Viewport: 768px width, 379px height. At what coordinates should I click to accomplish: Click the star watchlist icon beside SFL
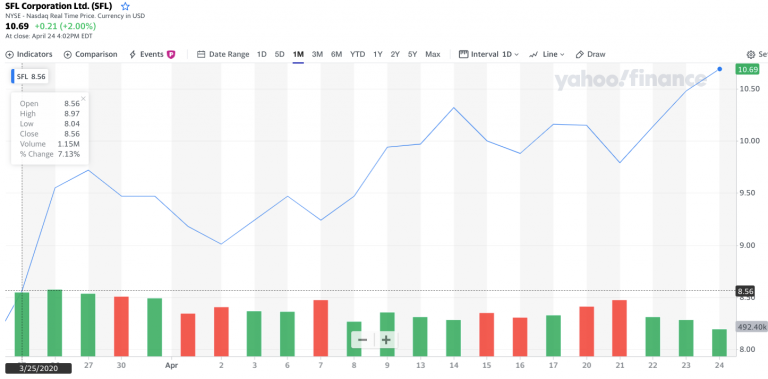tap(125, 6)
